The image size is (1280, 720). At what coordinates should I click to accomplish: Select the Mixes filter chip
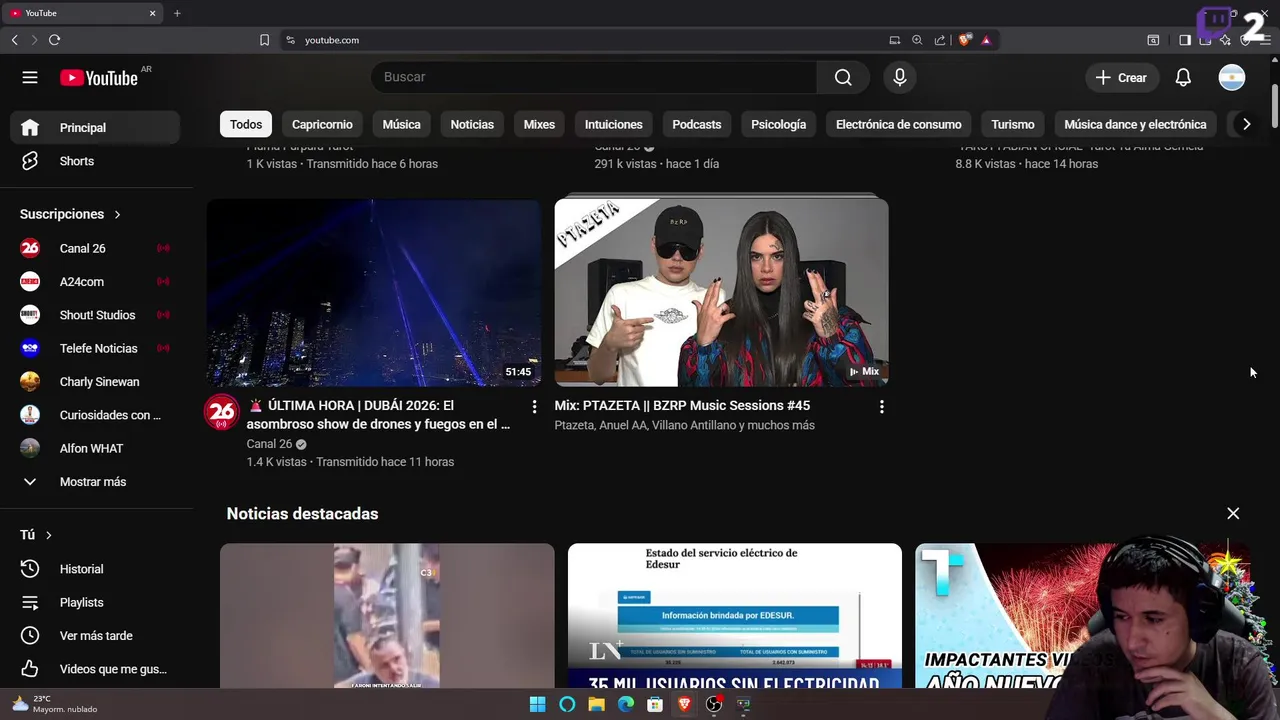pos(539,124)
